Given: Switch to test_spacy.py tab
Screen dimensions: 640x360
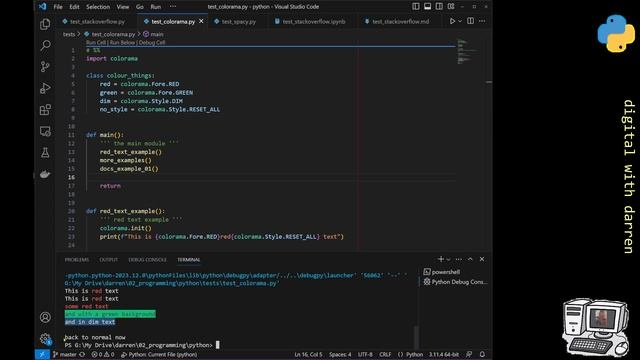Looking at the screenshot, I should 238,21.
